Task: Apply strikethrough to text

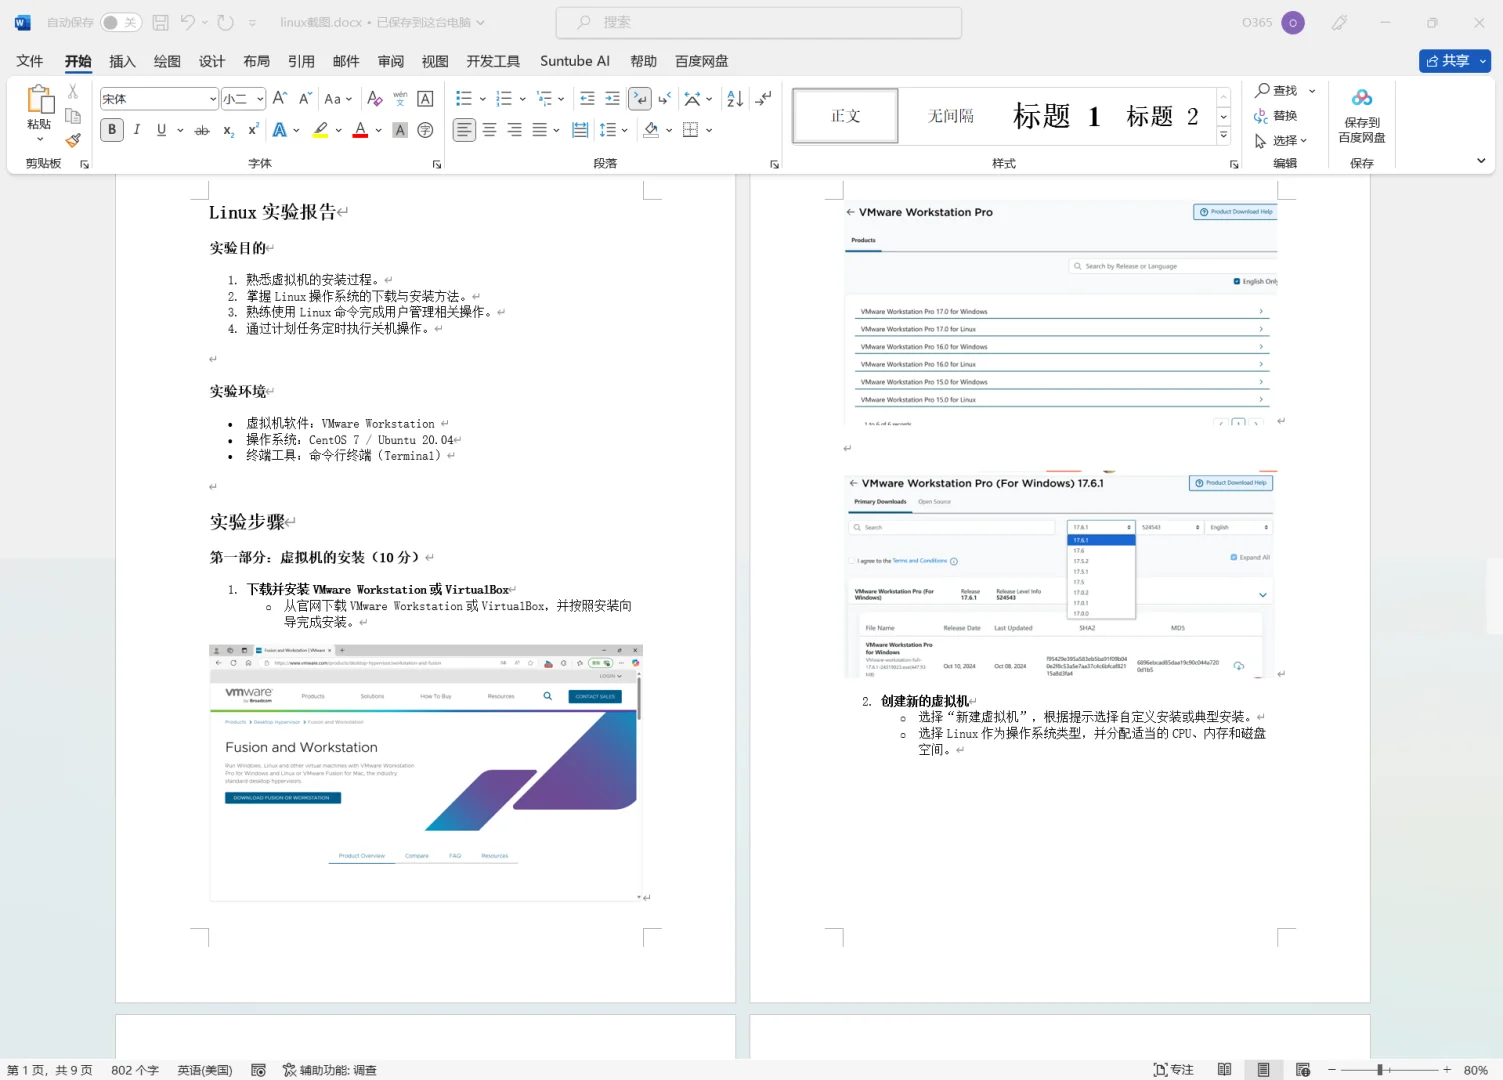Action: pyautogui.click(x=201, y=129)
